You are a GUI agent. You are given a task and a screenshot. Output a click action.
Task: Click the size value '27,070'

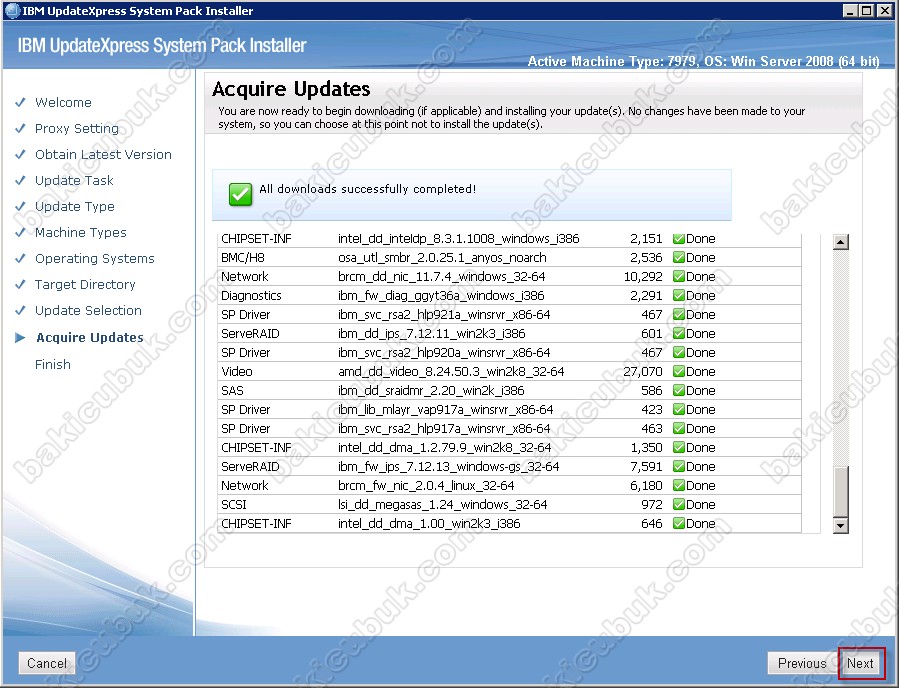tap(643, 372)
